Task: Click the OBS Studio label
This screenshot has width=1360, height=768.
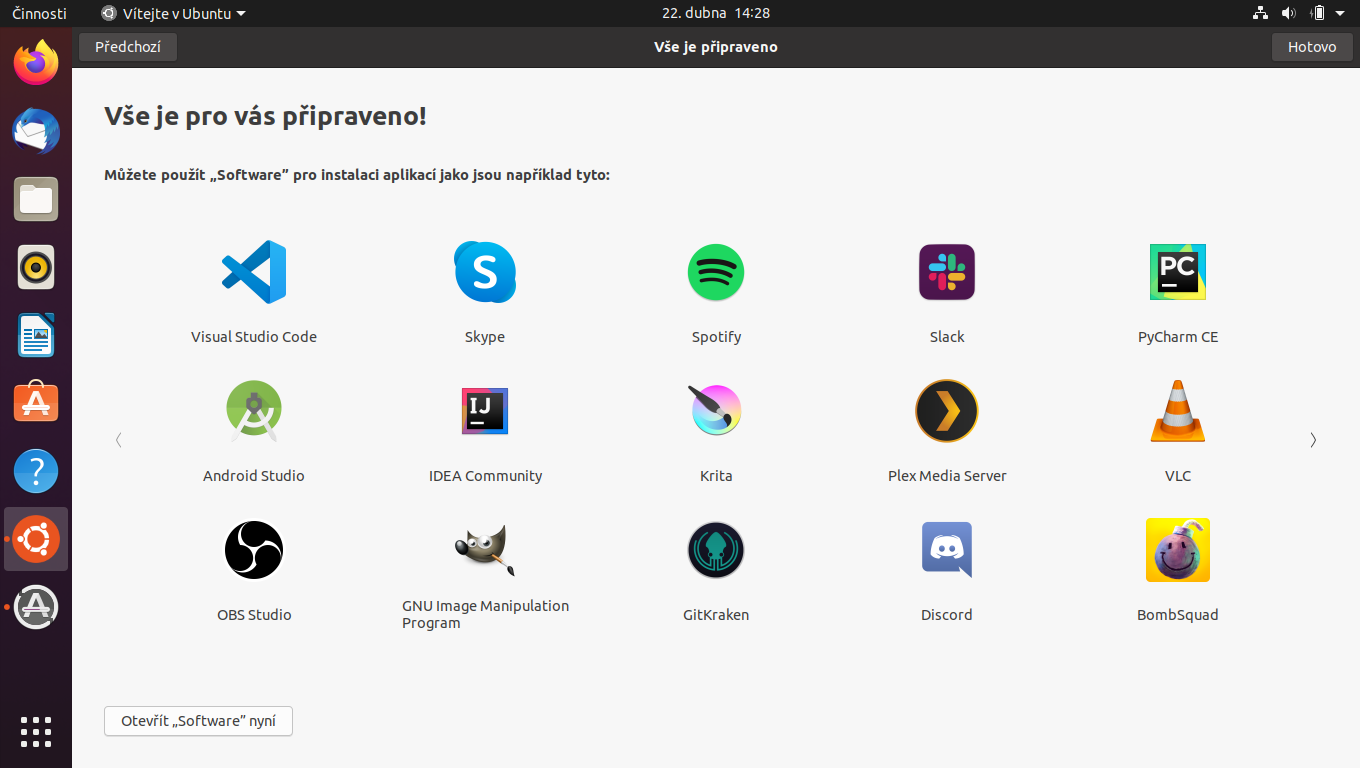Action: click(254, 615)
